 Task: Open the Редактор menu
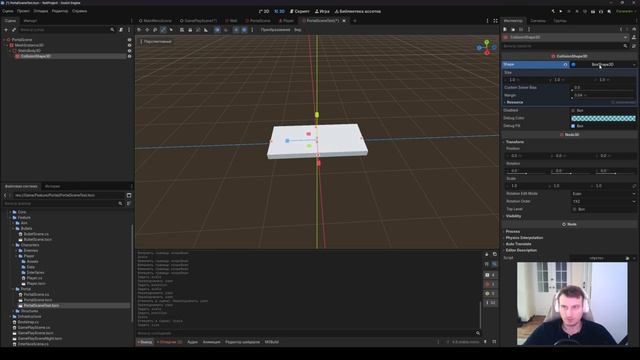point(60,11)
